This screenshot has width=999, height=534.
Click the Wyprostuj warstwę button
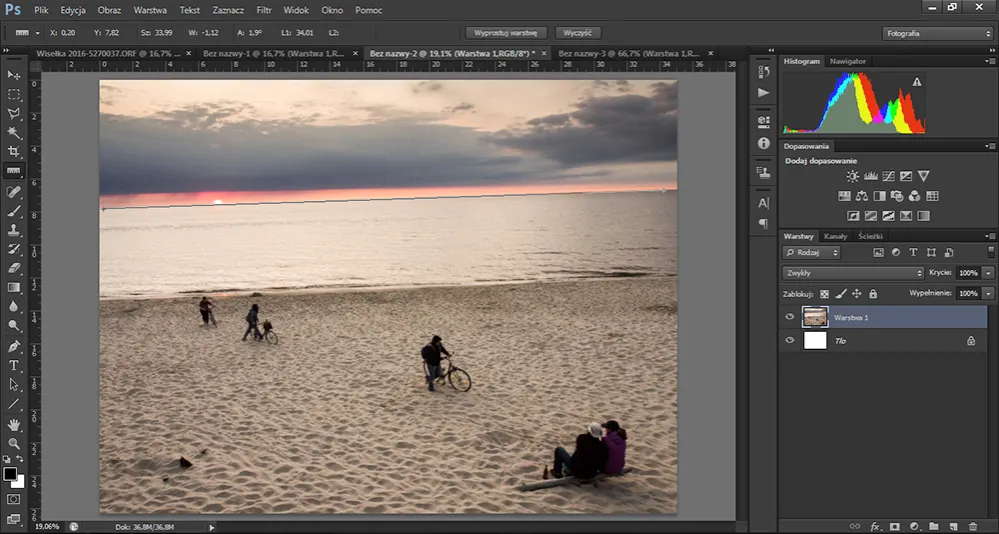(506, 32)
